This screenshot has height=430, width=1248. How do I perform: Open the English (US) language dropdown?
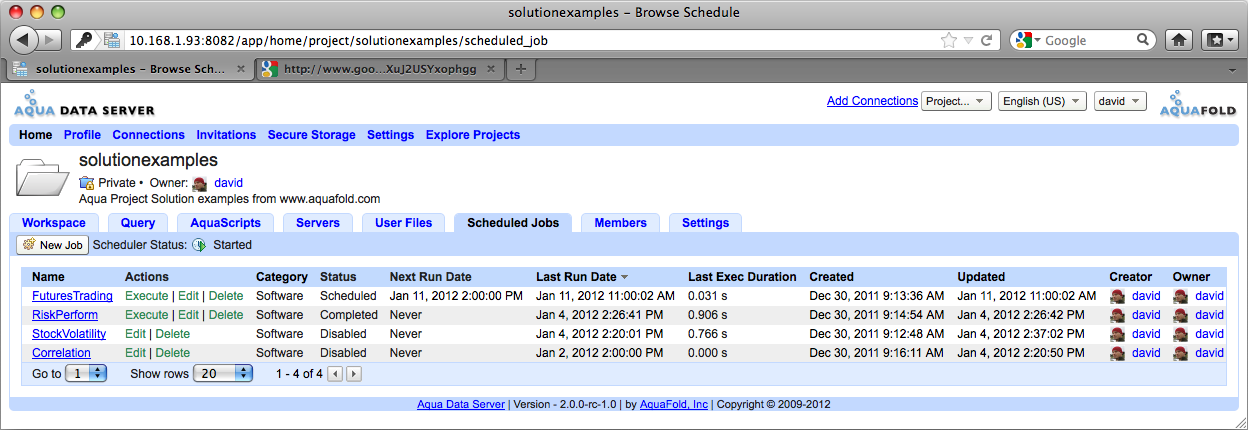click(x=1042, y=101)
